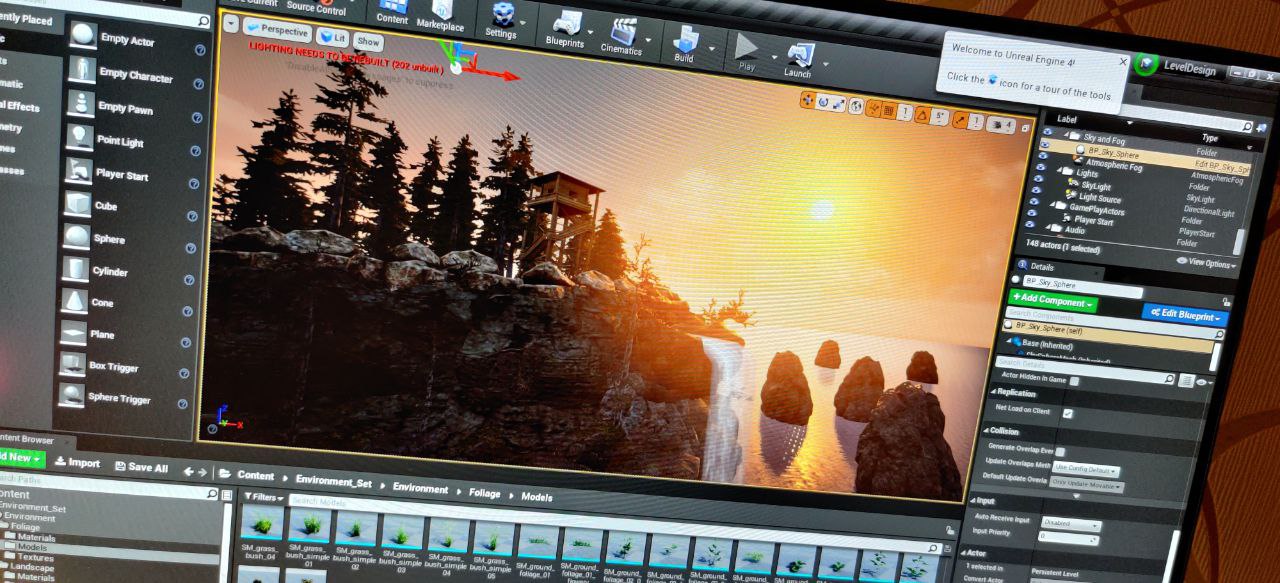
Task: Open help for Empty Actor
Action: tap(199, 49)
